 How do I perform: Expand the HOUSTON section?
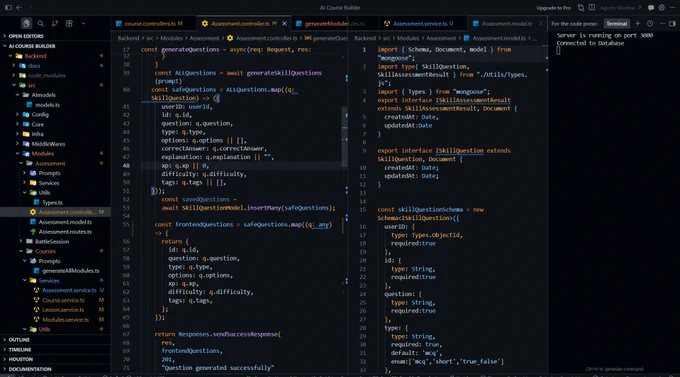(x=55, y=359)
